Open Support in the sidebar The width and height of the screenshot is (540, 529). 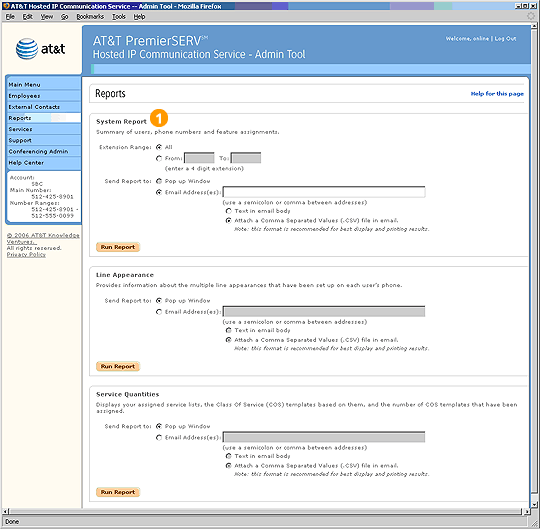point(44,140)
